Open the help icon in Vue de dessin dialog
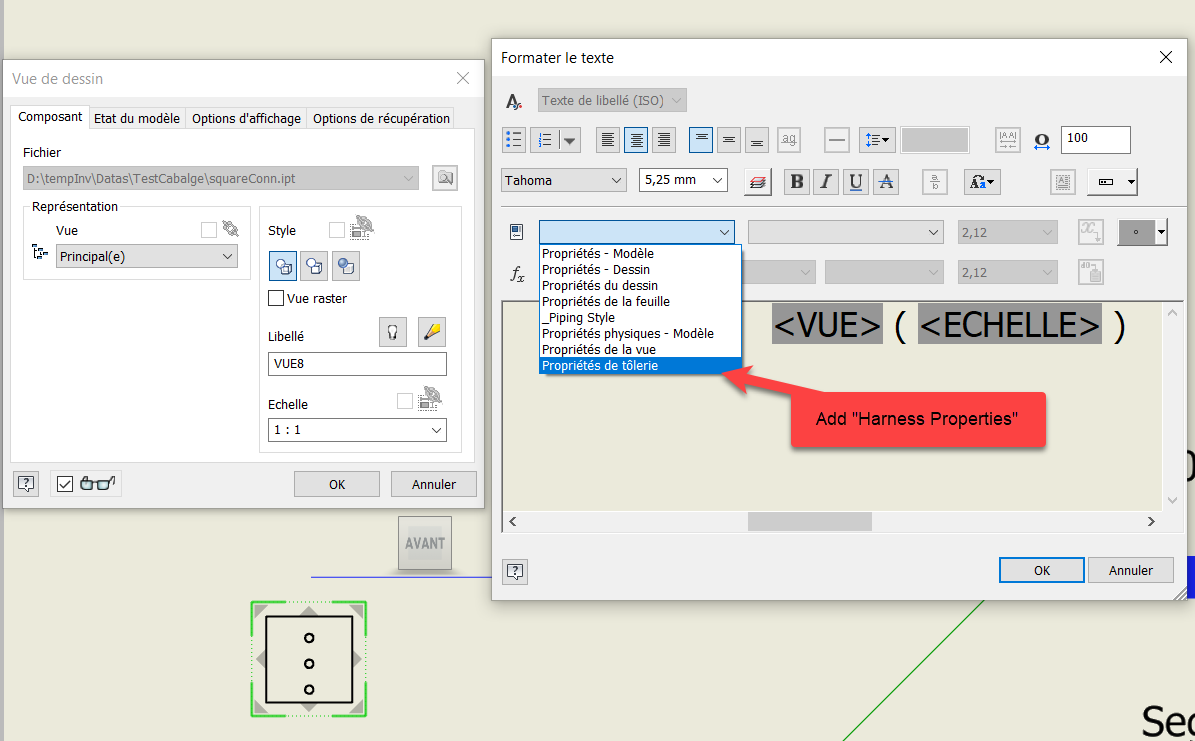The height and width of the screenshot is (741, 1195). tap(25, 484)
